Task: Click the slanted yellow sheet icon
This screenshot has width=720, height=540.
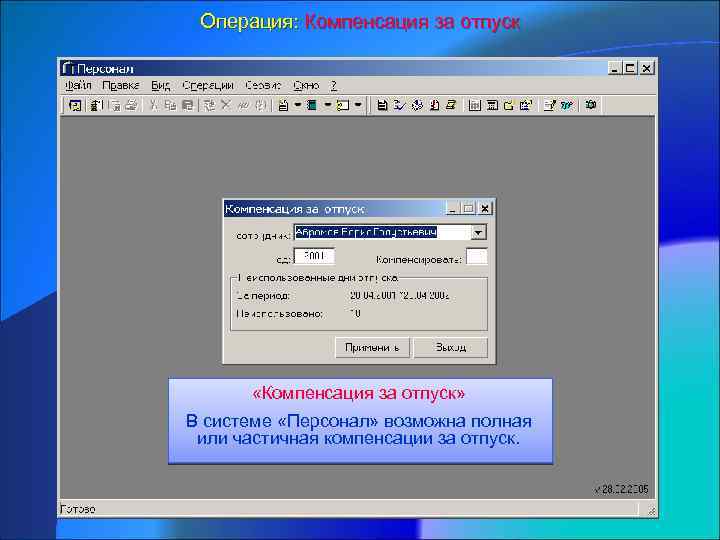Action: (x=451, y=105)
